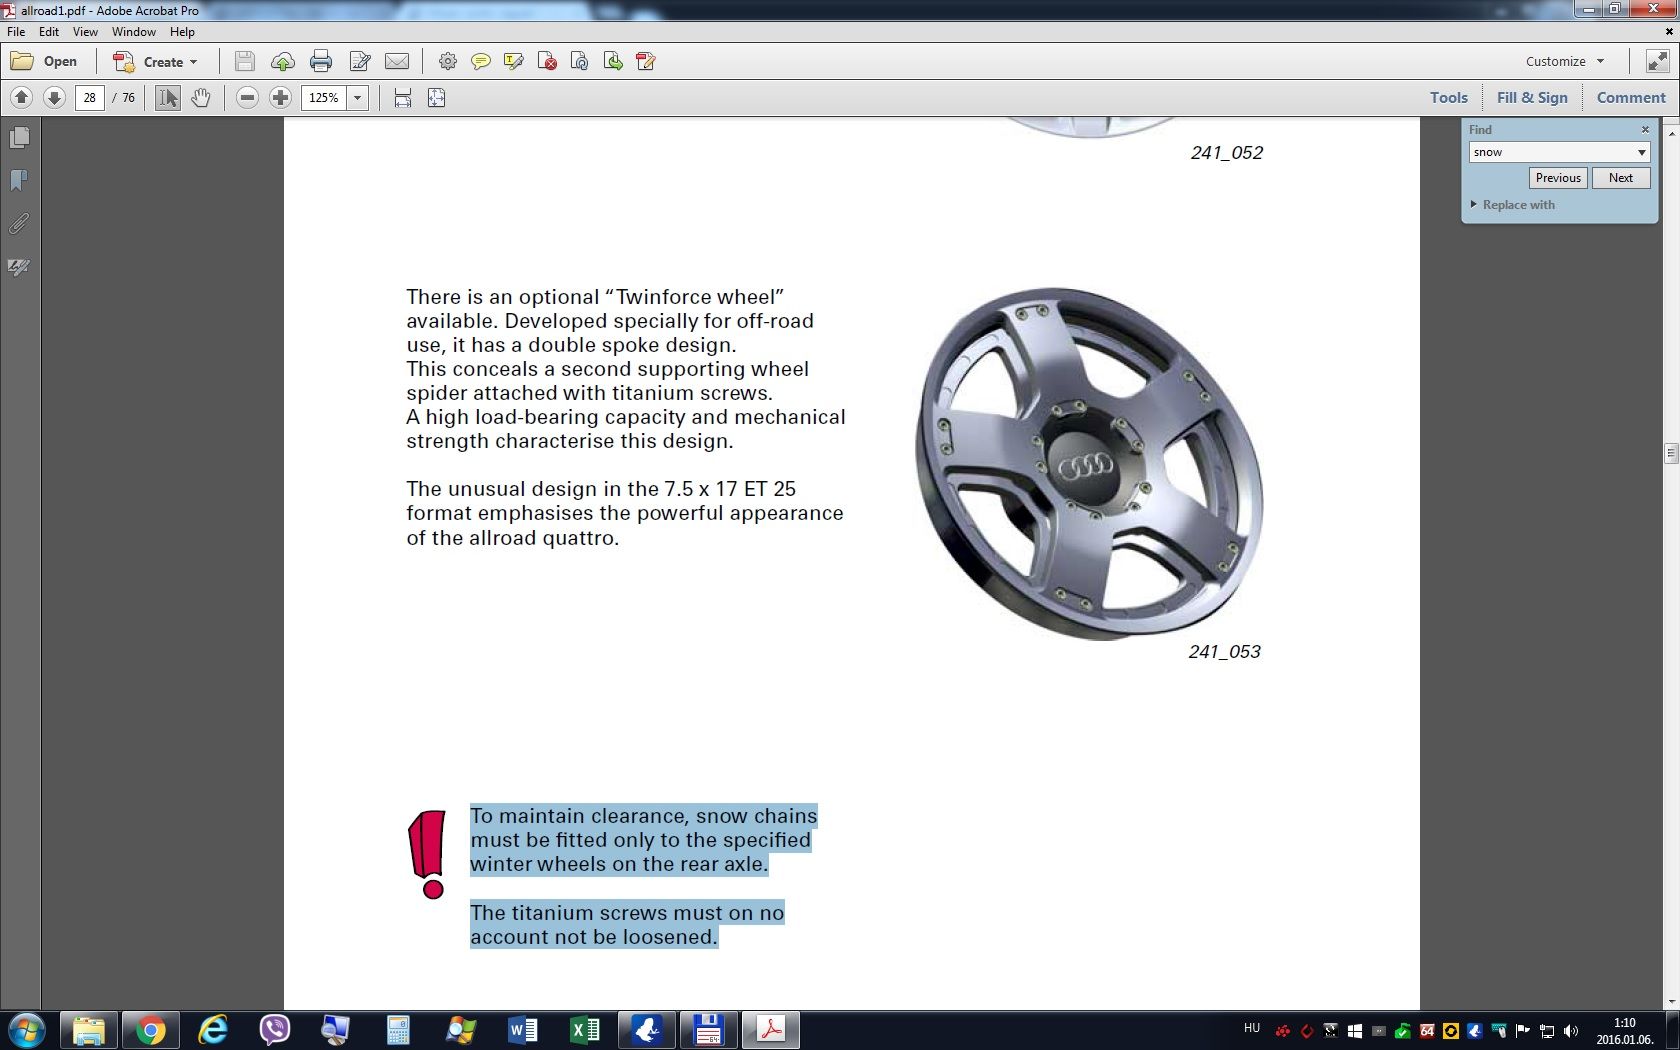Screen dimensions: 1680x1050
Task: Show Signatures panel in sidebar
Action: click(x=19, y=267)
